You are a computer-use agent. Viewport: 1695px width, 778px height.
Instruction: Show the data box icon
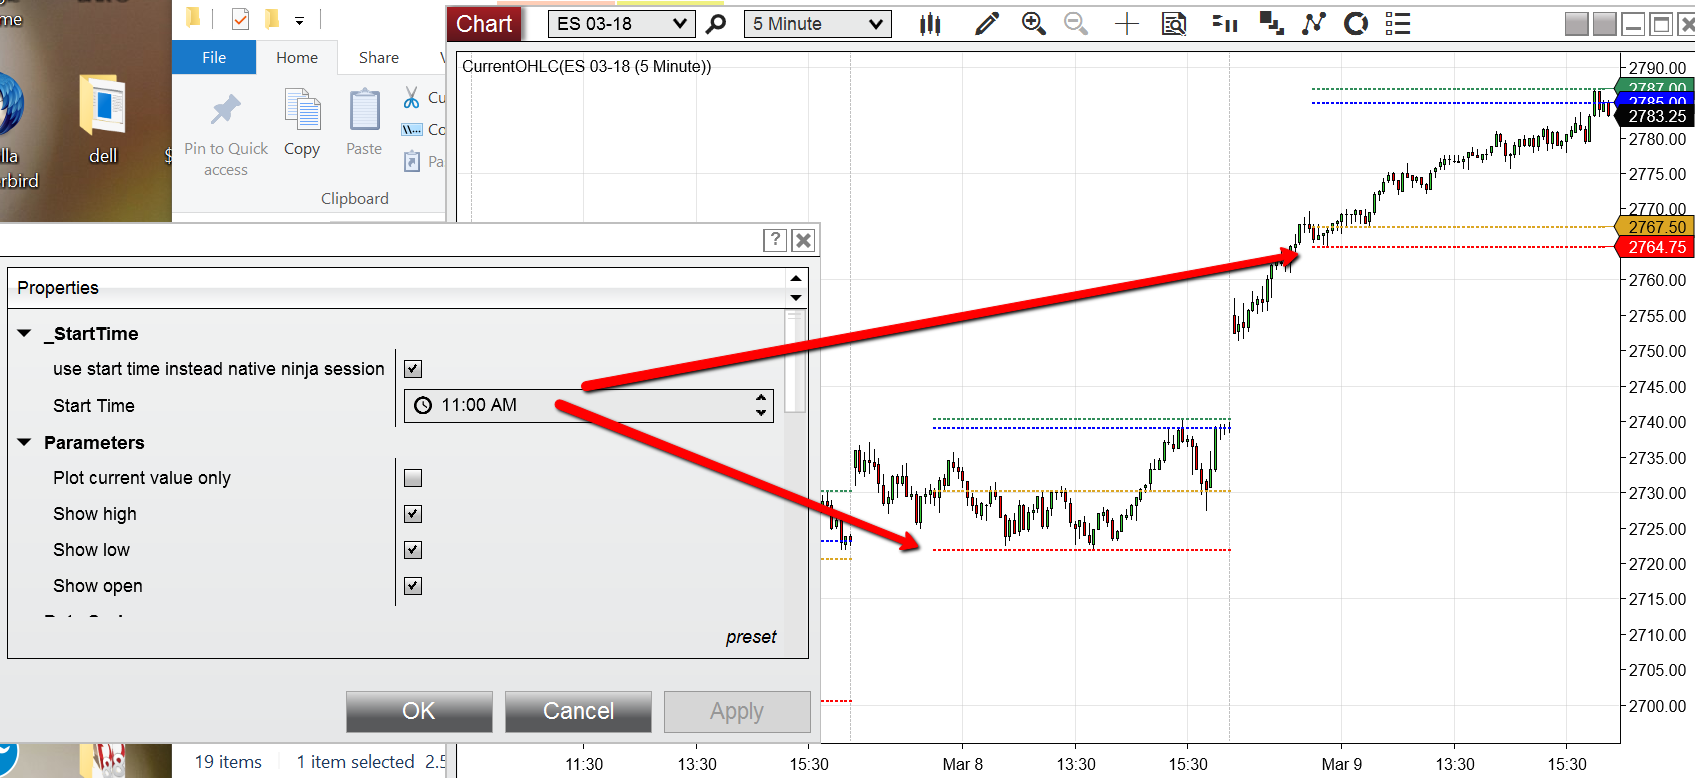coord(1174,24)
